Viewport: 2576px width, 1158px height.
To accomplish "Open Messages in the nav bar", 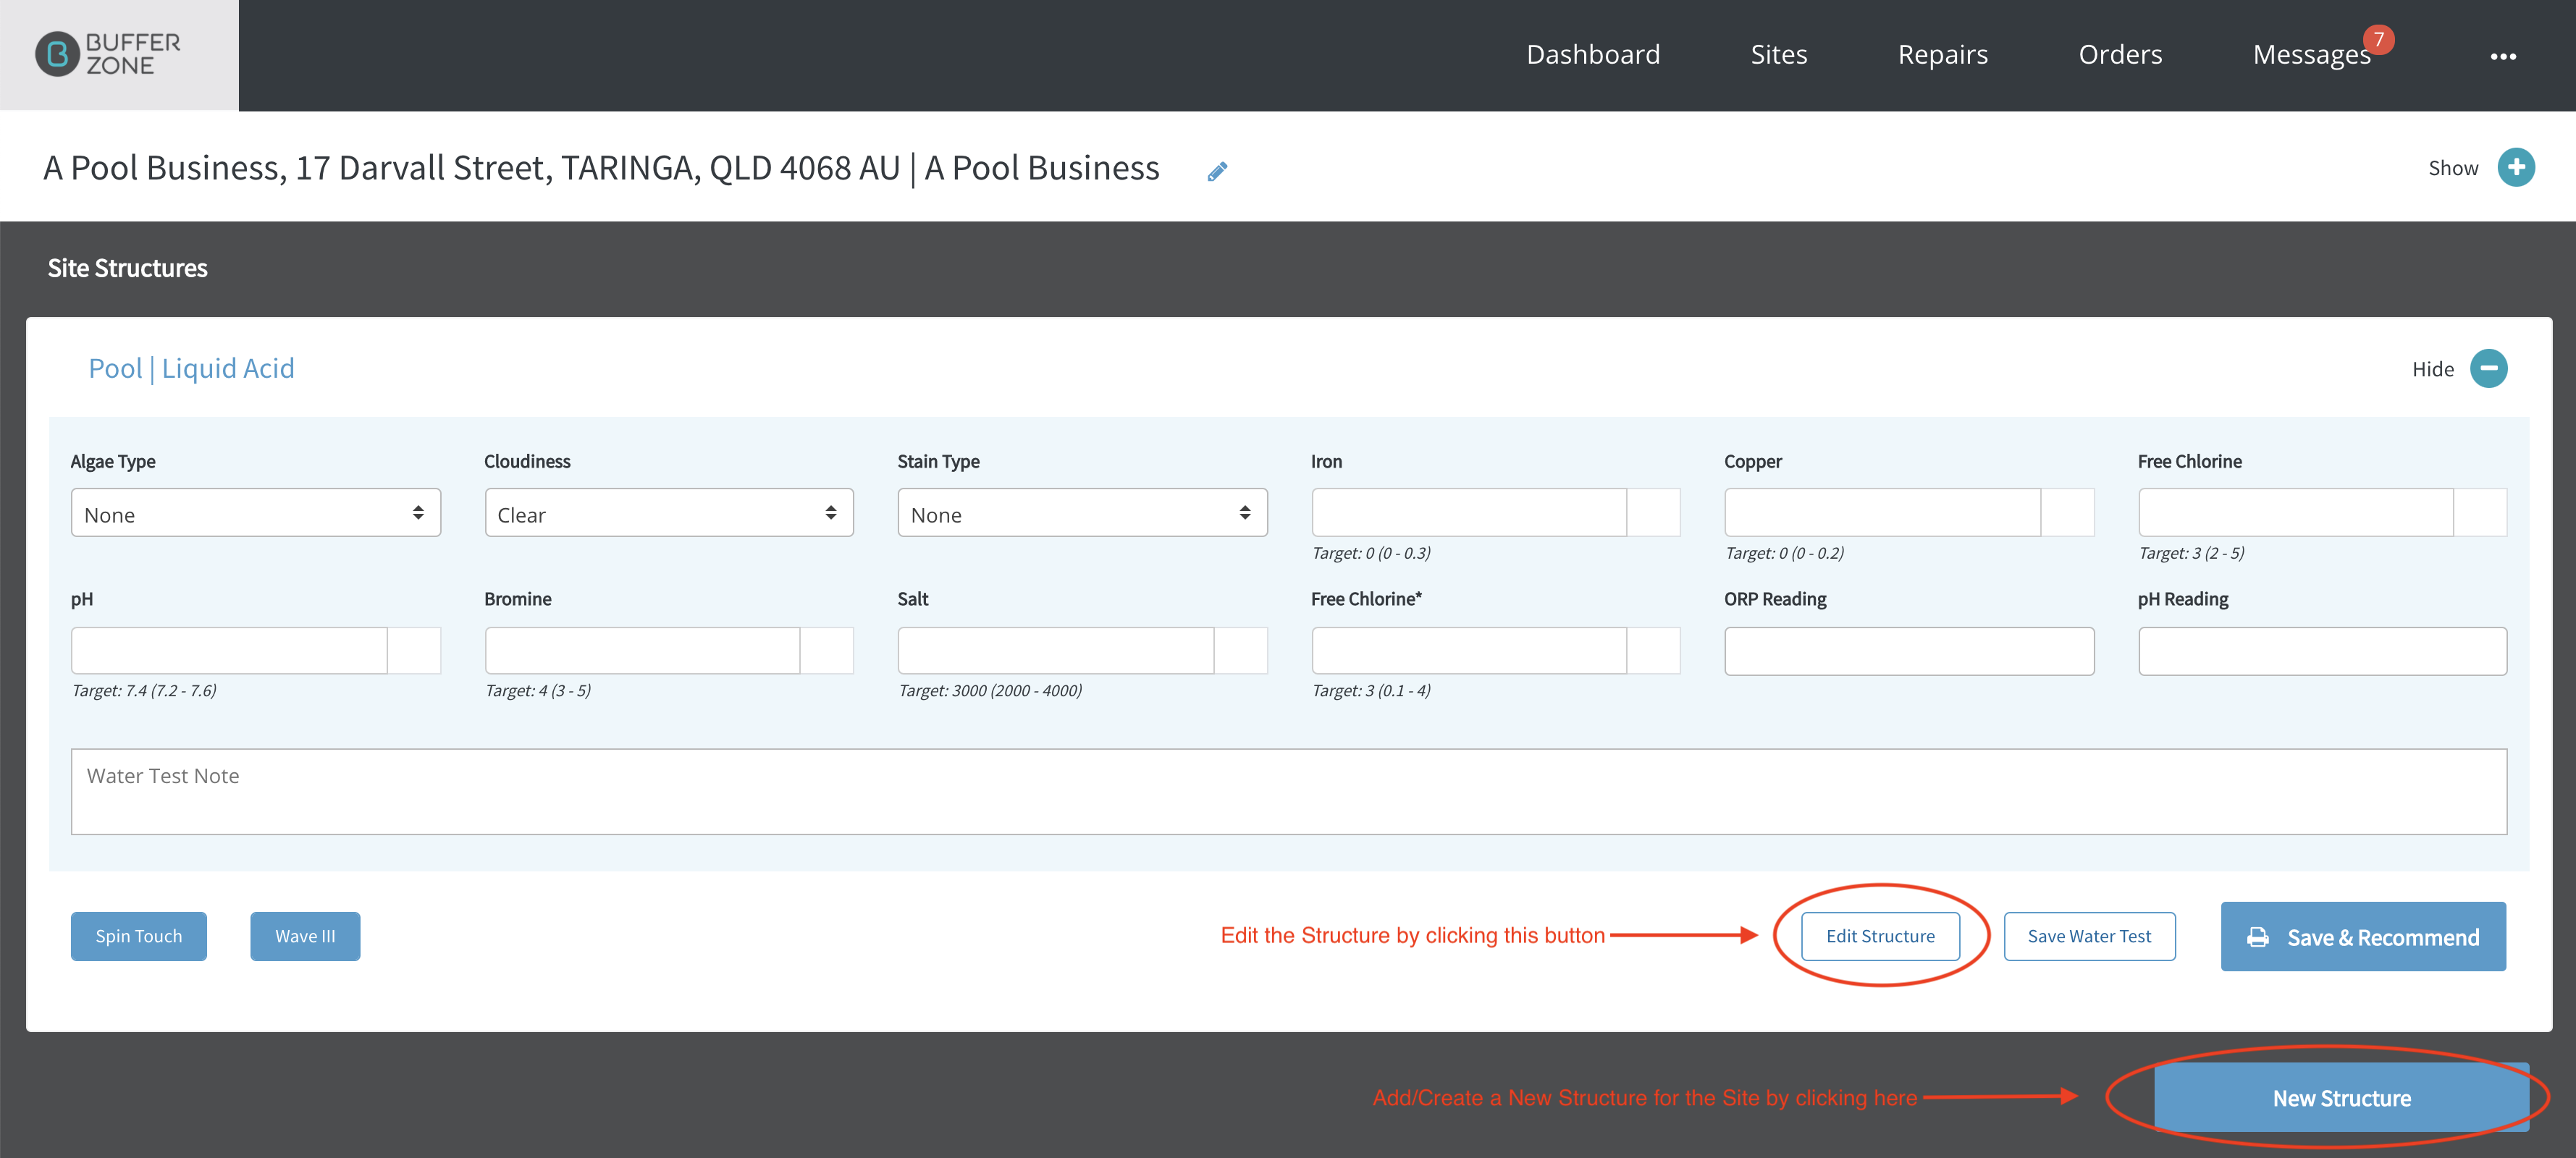I will (2311, 54).
